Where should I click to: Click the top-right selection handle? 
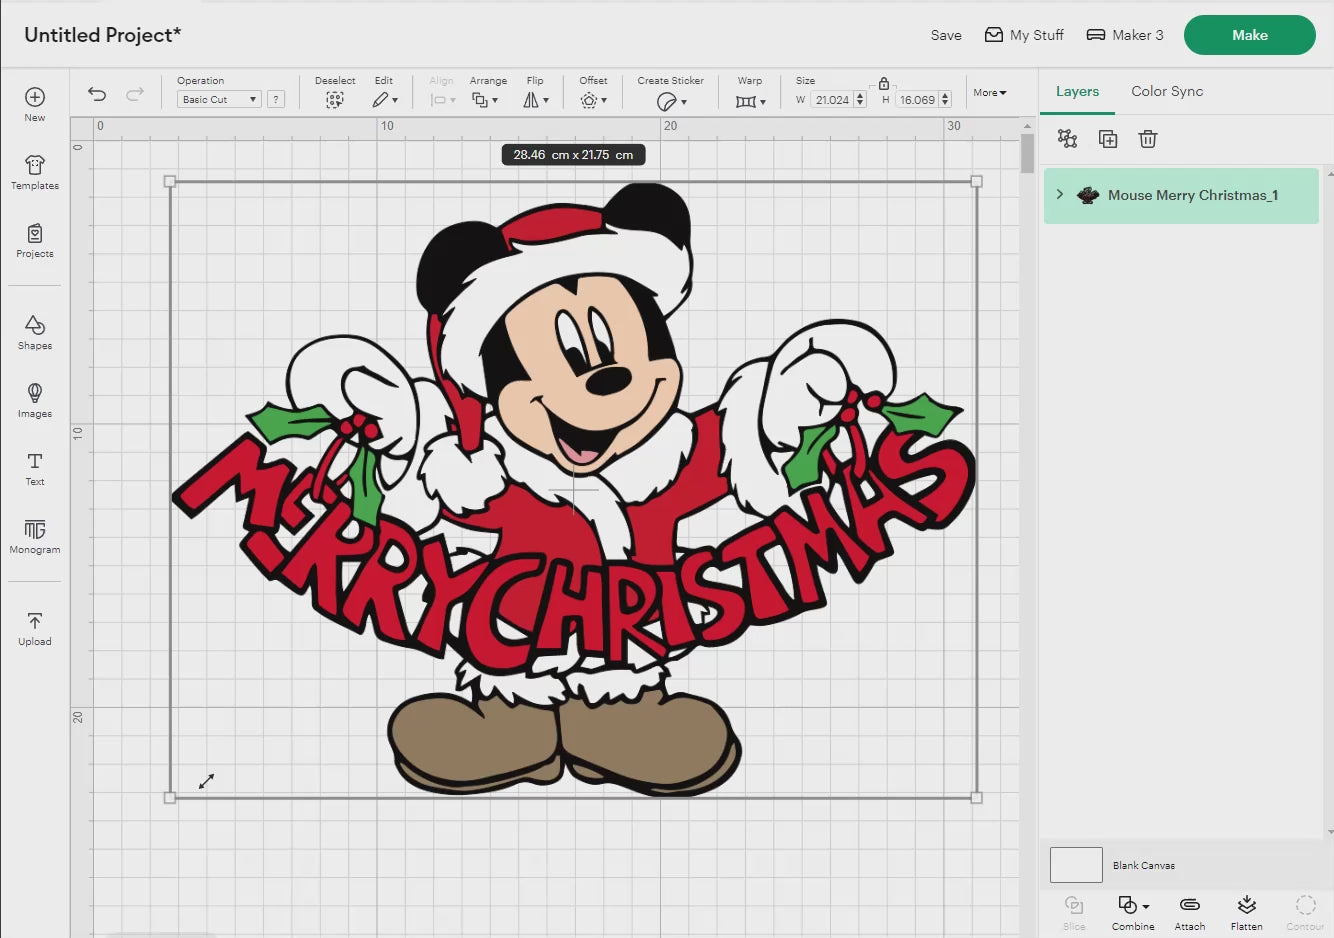point(976,182)
